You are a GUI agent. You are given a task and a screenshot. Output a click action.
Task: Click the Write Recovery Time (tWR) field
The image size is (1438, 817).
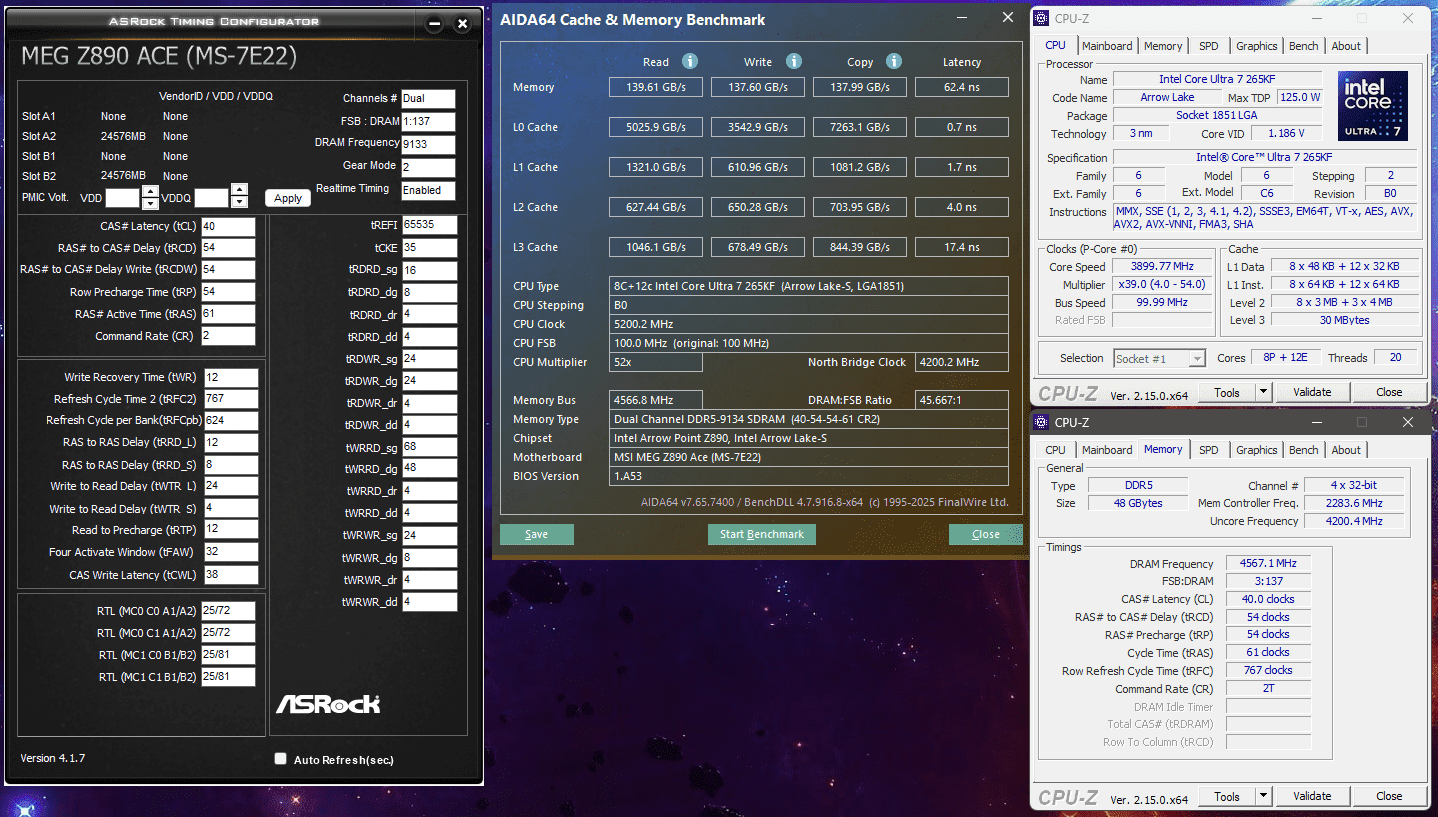click(x=231, y=377)
